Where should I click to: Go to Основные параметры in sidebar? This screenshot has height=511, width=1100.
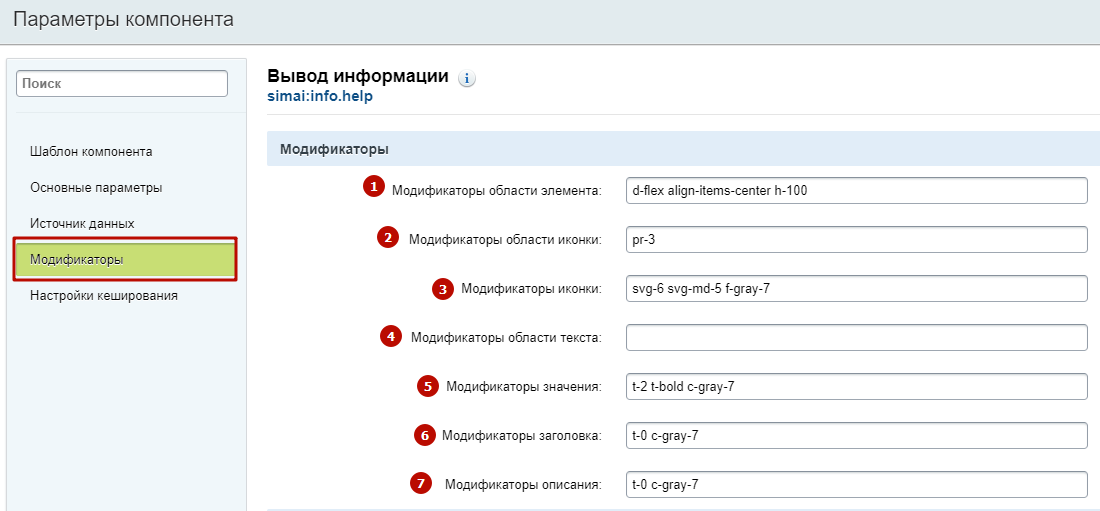pos(96,188)
